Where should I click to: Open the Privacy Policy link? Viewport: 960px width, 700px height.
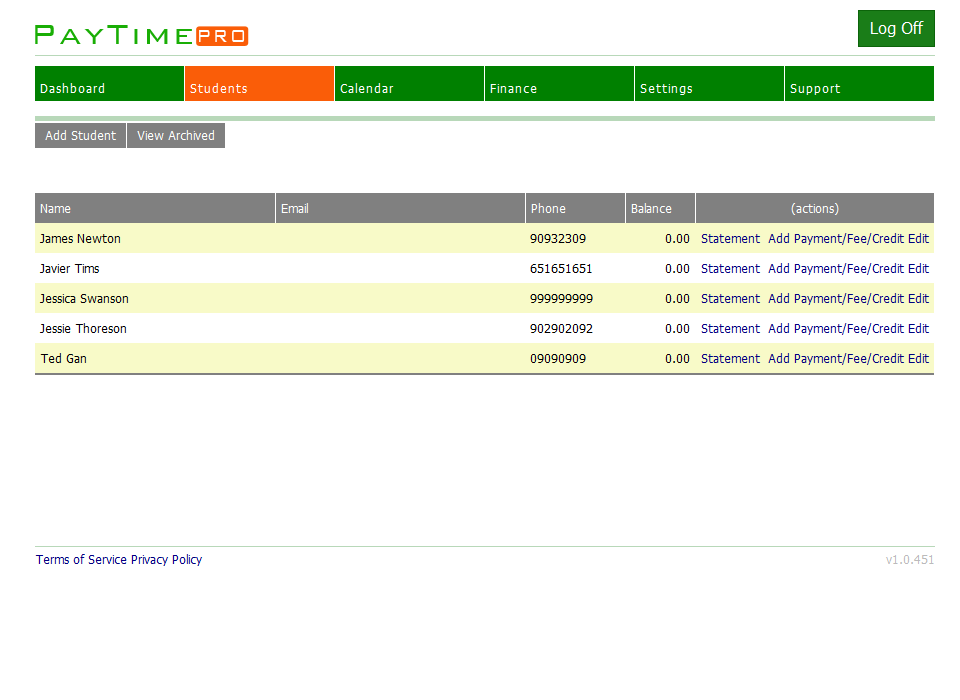point(166,560)
